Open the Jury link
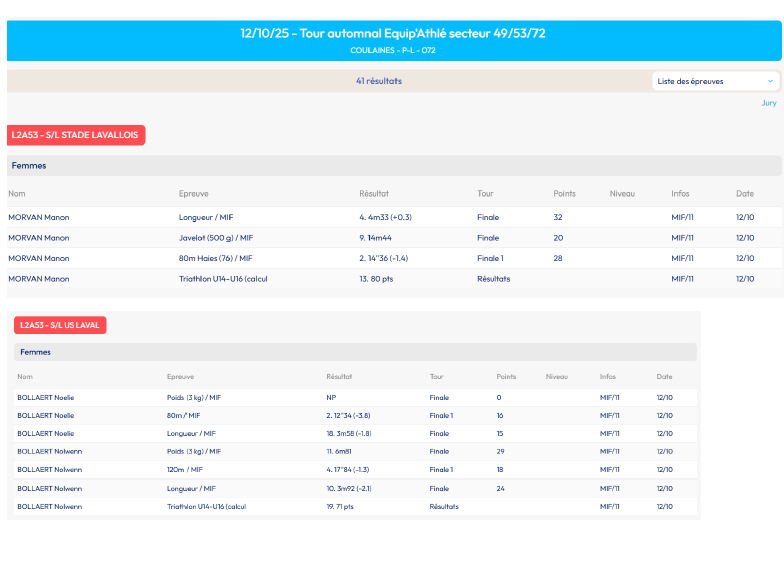 [x=768, y=103]
